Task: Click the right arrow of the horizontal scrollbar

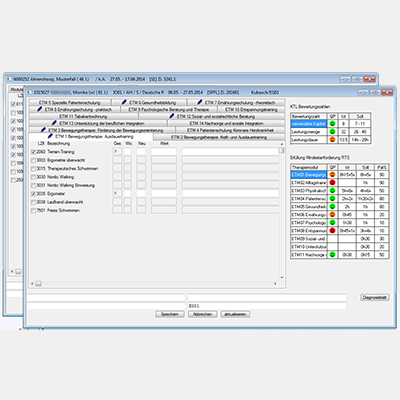Action: tap(275, 284)
